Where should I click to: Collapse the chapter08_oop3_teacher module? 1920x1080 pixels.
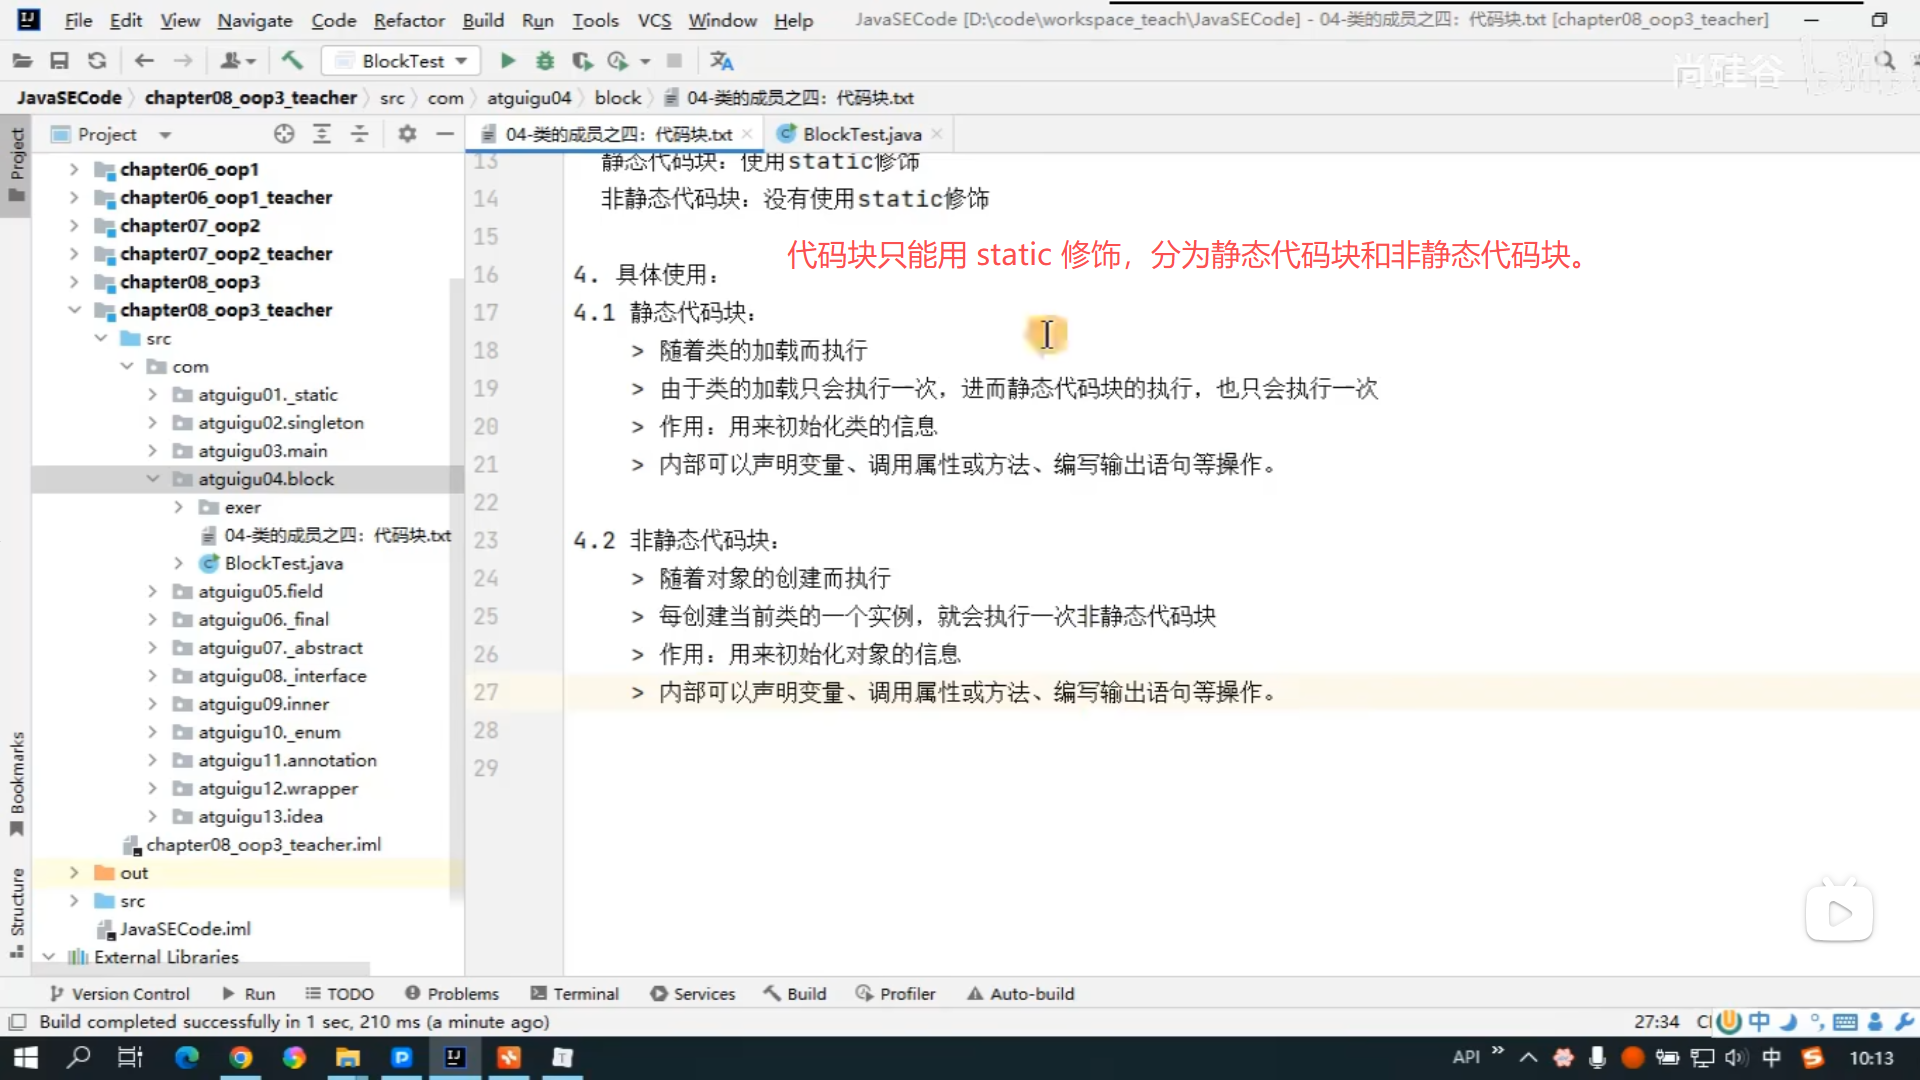[x=74, y=310]
